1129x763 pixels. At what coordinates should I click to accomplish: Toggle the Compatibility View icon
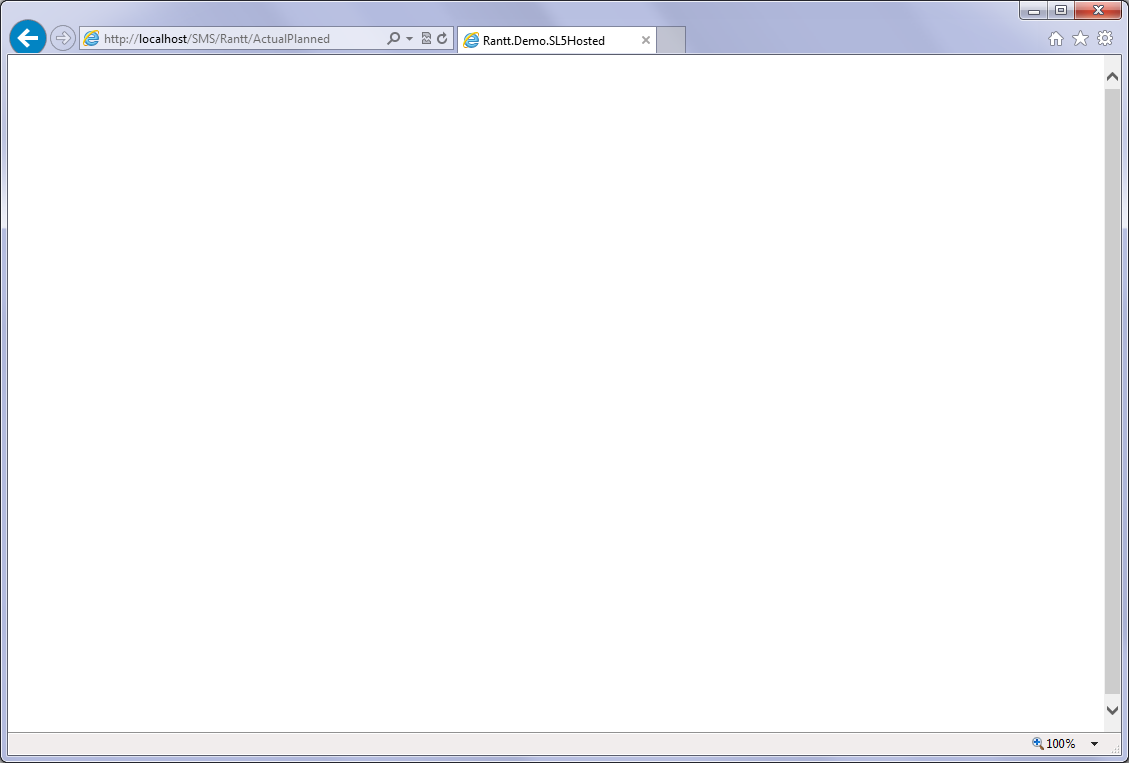[426, 39]
